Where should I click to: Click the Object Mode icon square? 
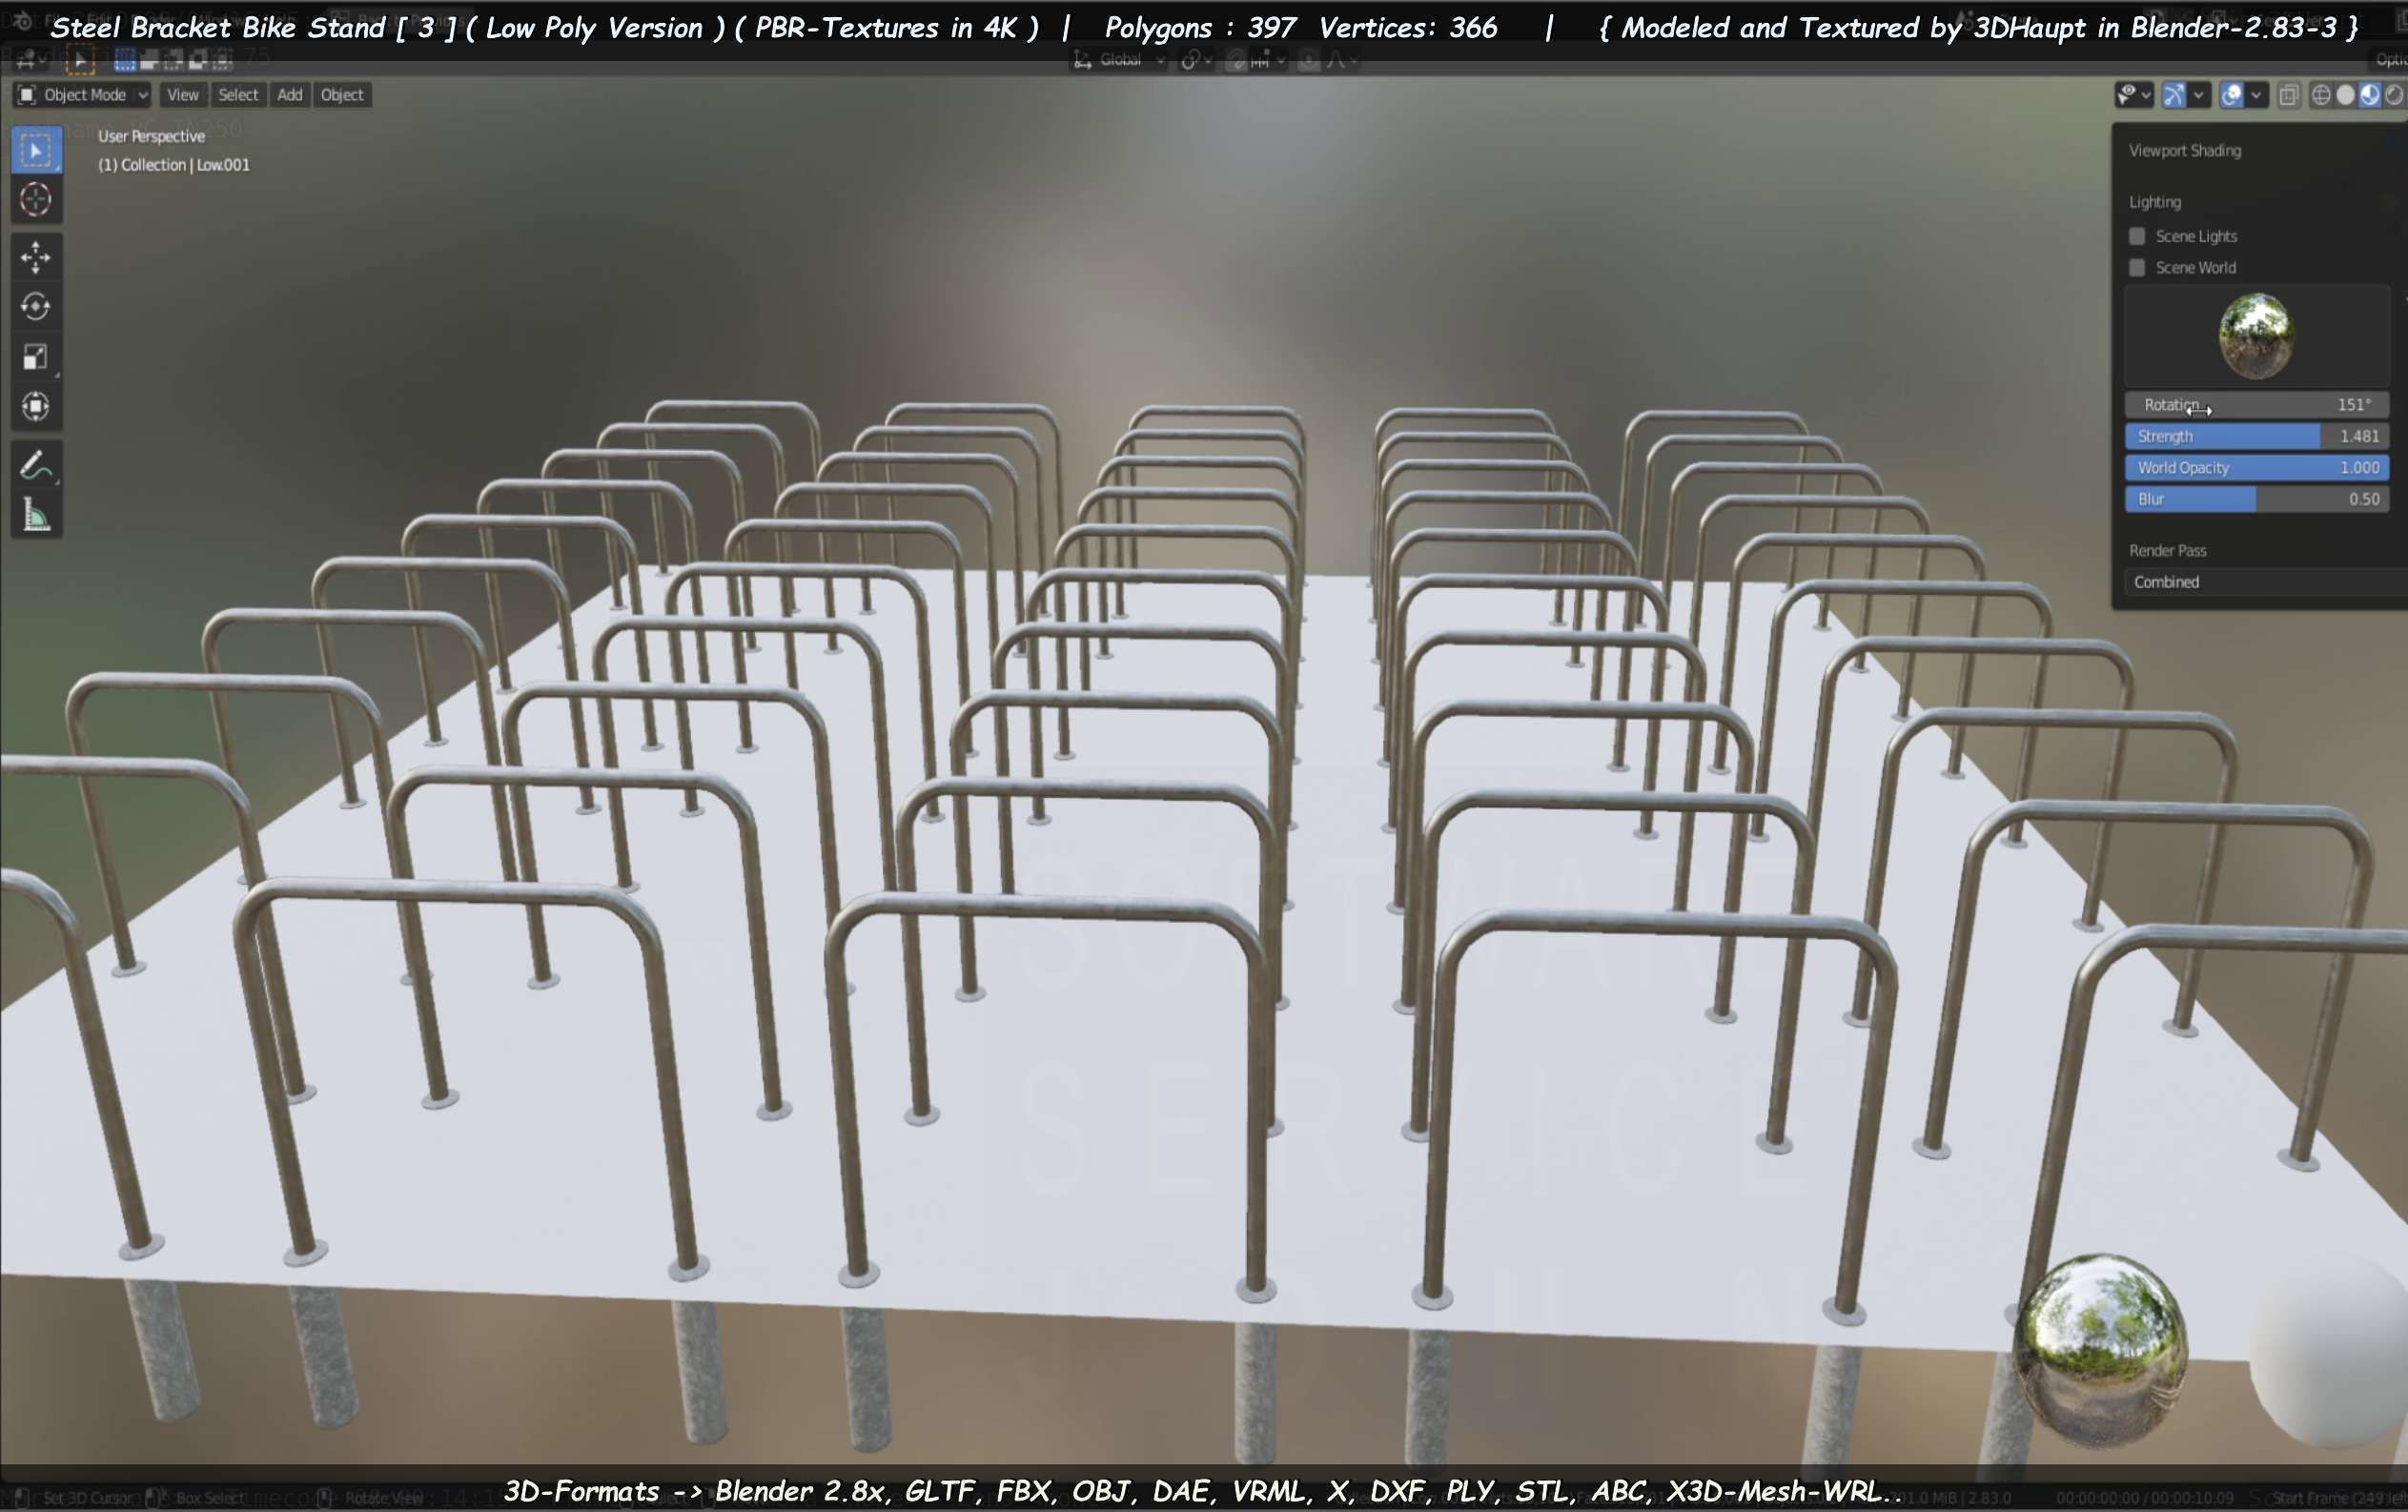(x=27, y=95)
